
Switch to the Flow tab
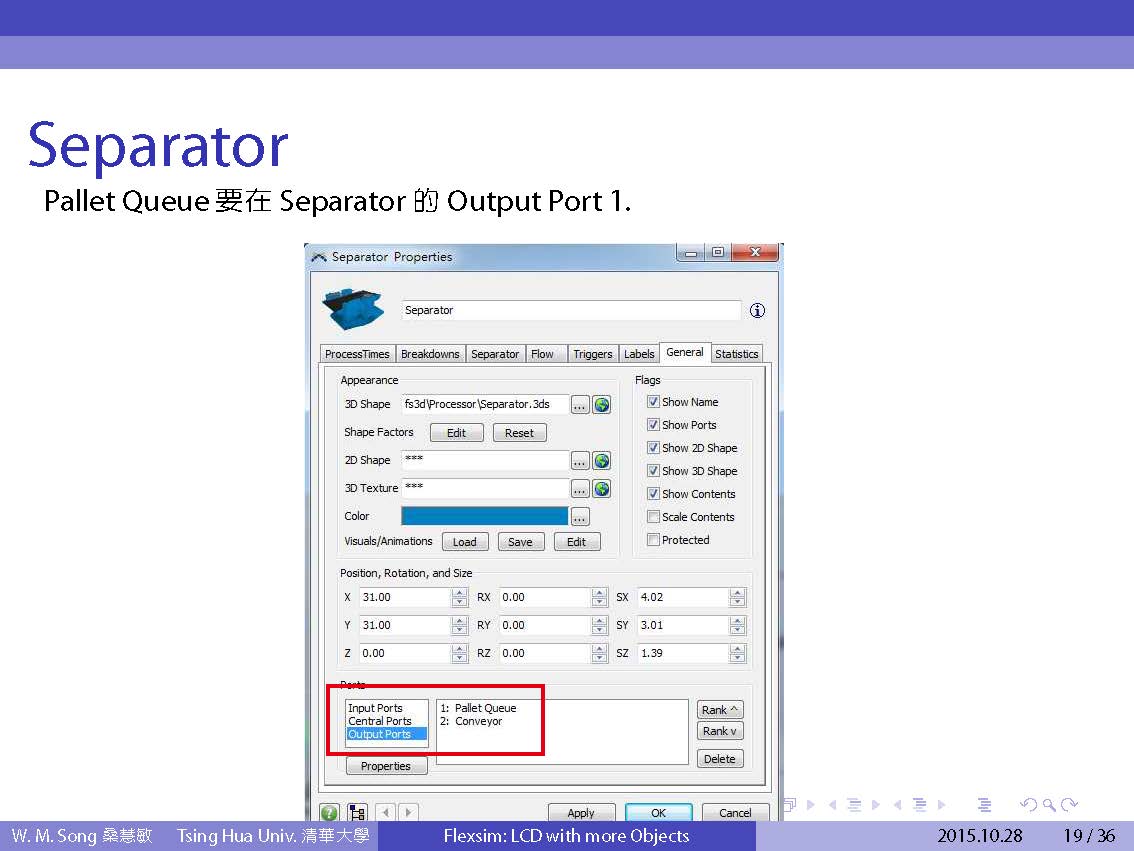[x=542, y=354]
